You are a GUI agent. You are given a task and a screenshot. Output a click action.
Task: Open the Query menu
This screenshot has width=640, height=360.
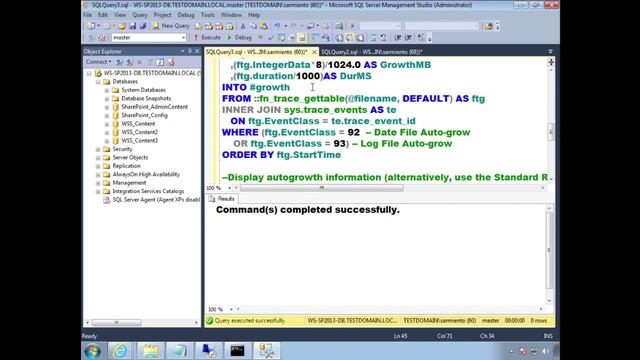click(x=140, y=15)
